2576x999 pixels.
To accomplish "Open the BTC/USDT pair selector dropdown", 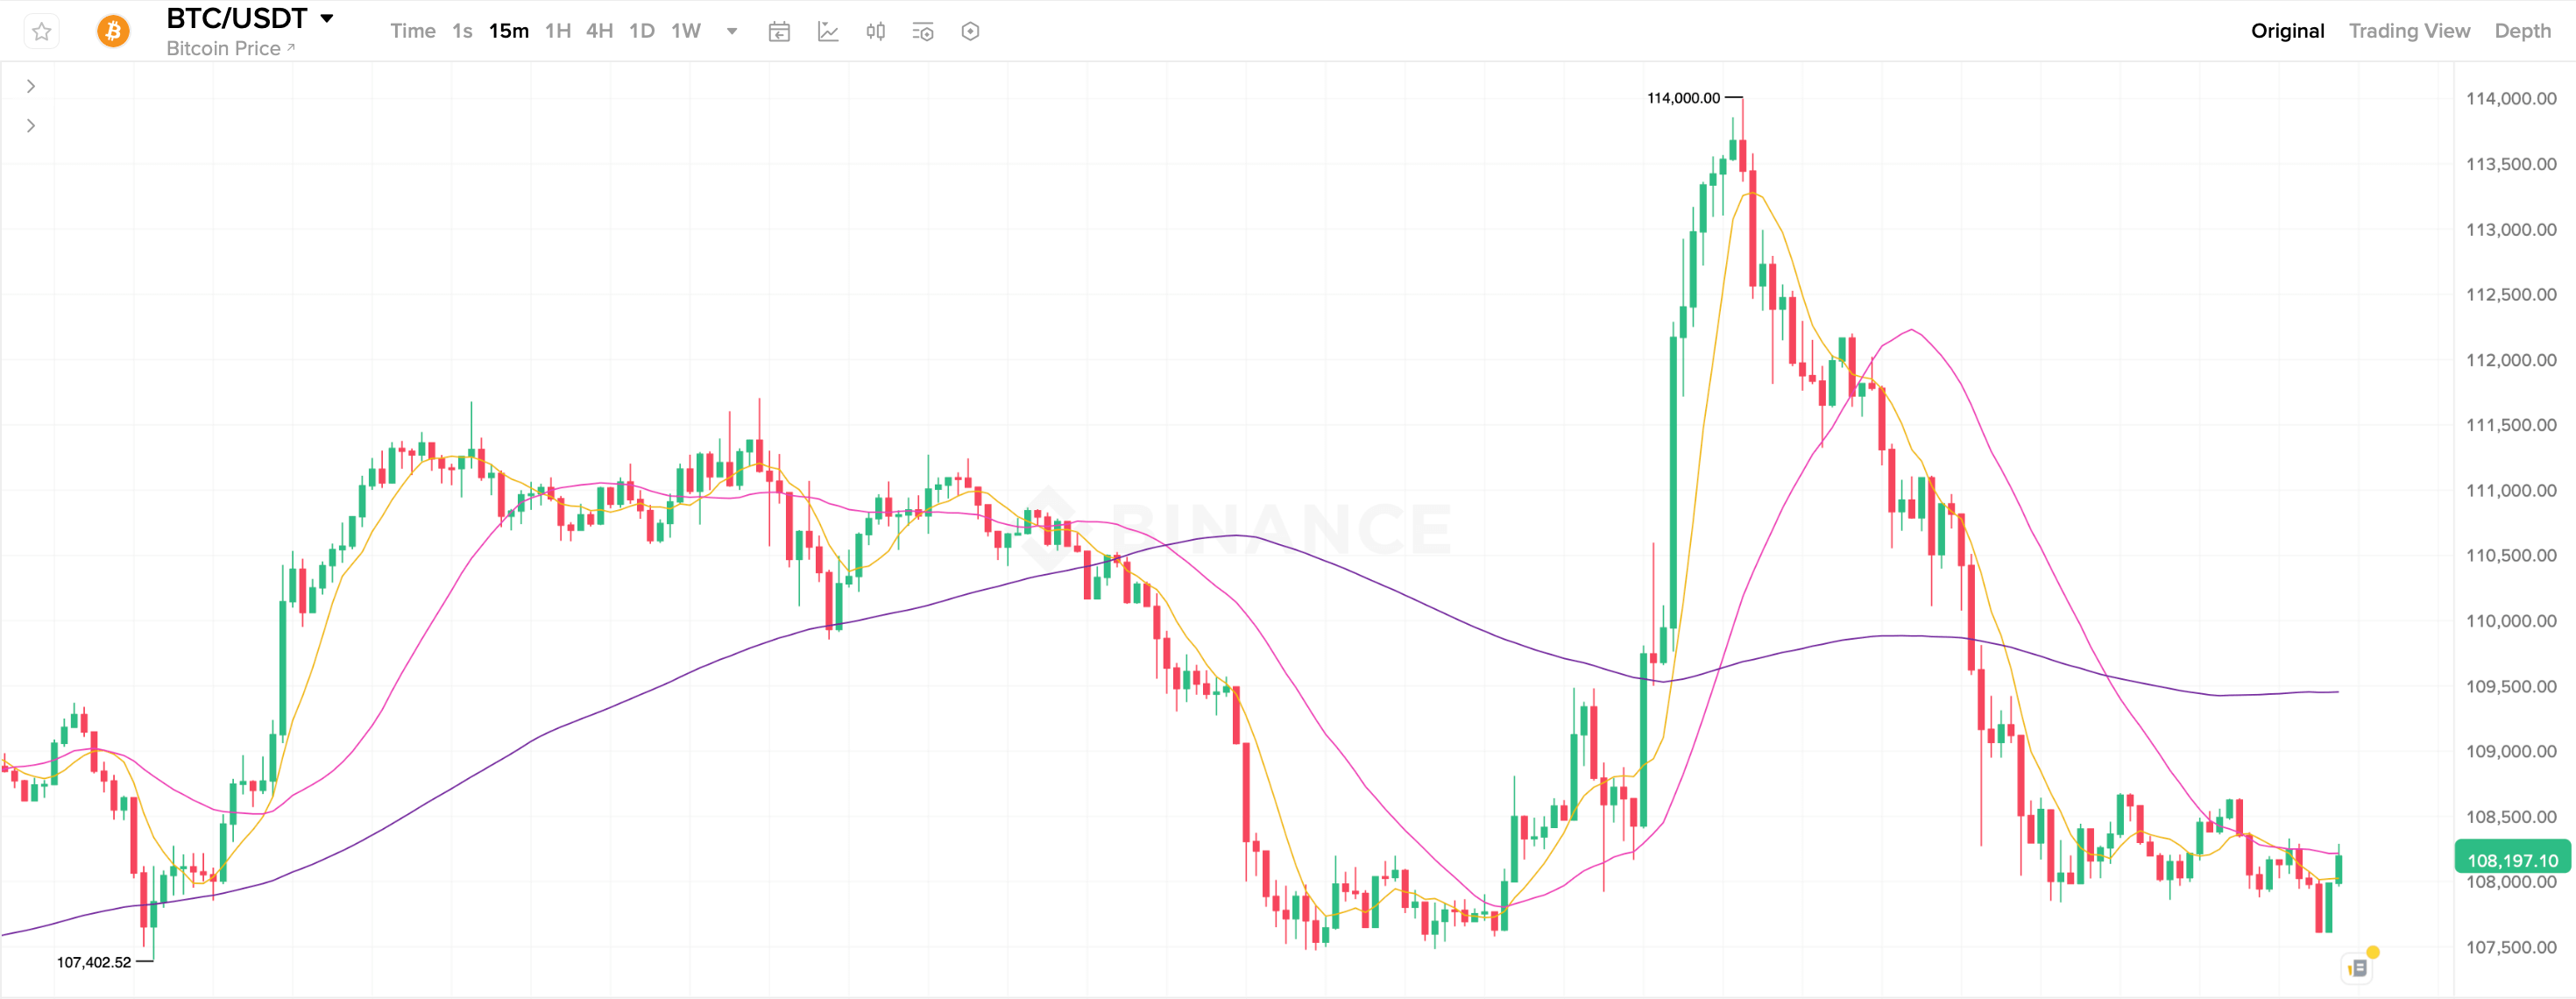I will click(327, 19).
